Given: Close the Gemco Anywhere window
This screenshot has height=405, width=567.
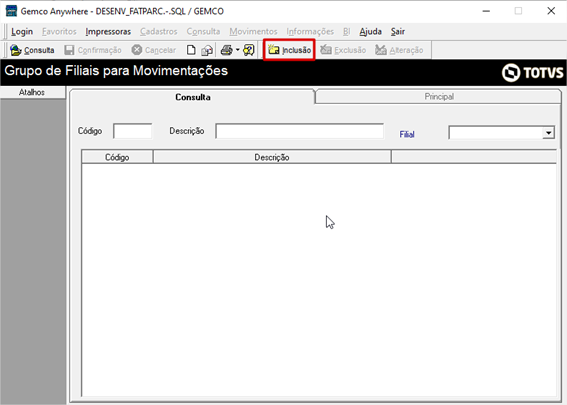Looking at the screenshot, I should 551,11.
